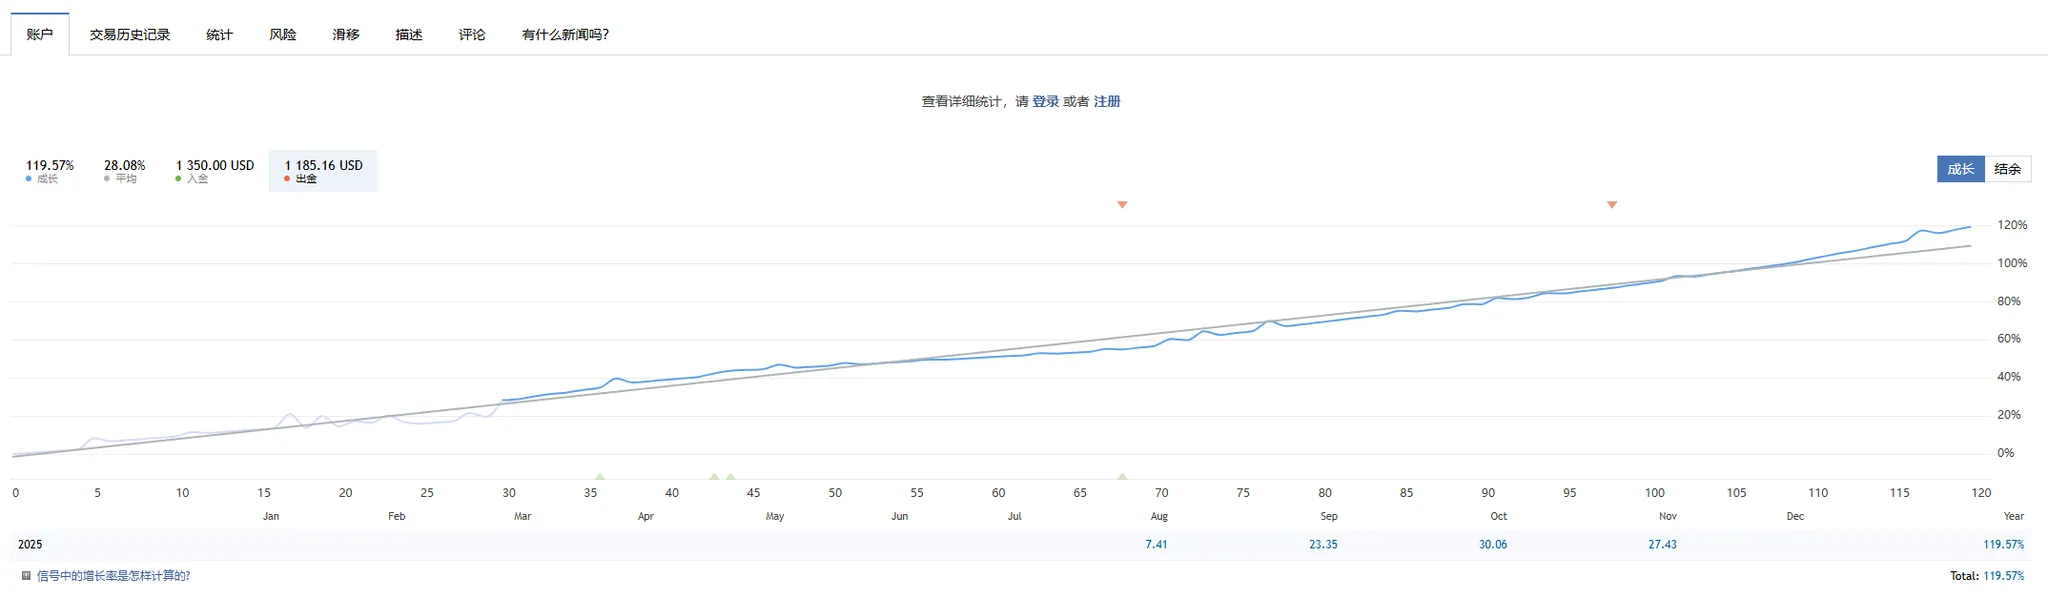Click the green deposit triangle near week 44
2048x602 pixels.
pos(731,476)
